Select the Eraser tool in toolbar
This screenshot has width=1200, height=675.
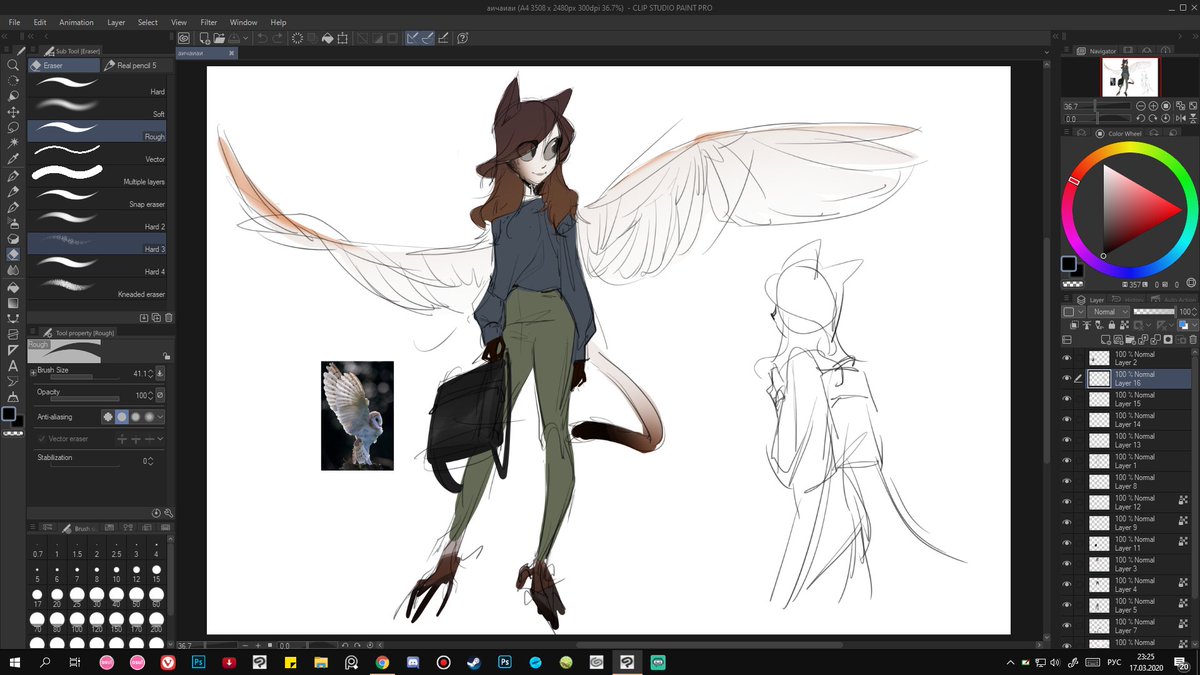pos(14,254)
